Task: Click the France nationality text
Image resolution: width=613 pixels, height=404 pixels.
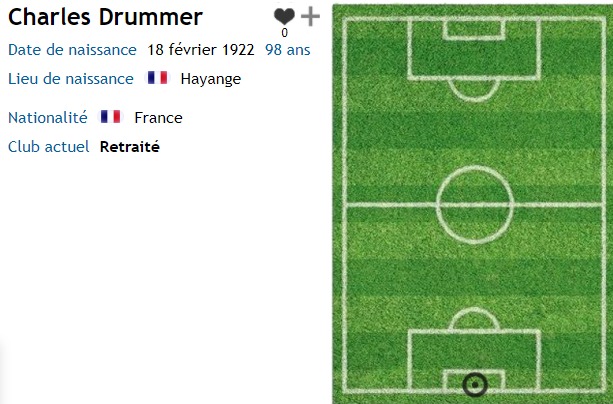Action: 158,118
